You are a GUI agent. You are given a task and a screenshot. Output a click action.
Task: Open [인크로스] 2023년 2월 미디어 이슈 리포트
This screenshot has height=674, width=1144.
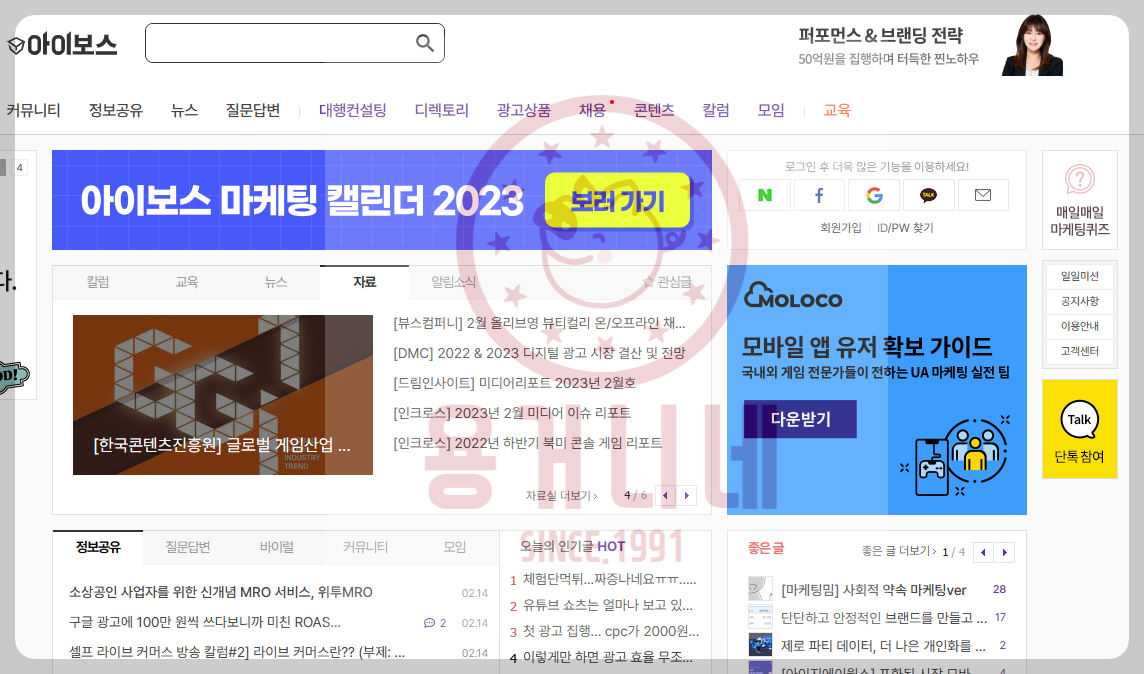tap(512, 413)
